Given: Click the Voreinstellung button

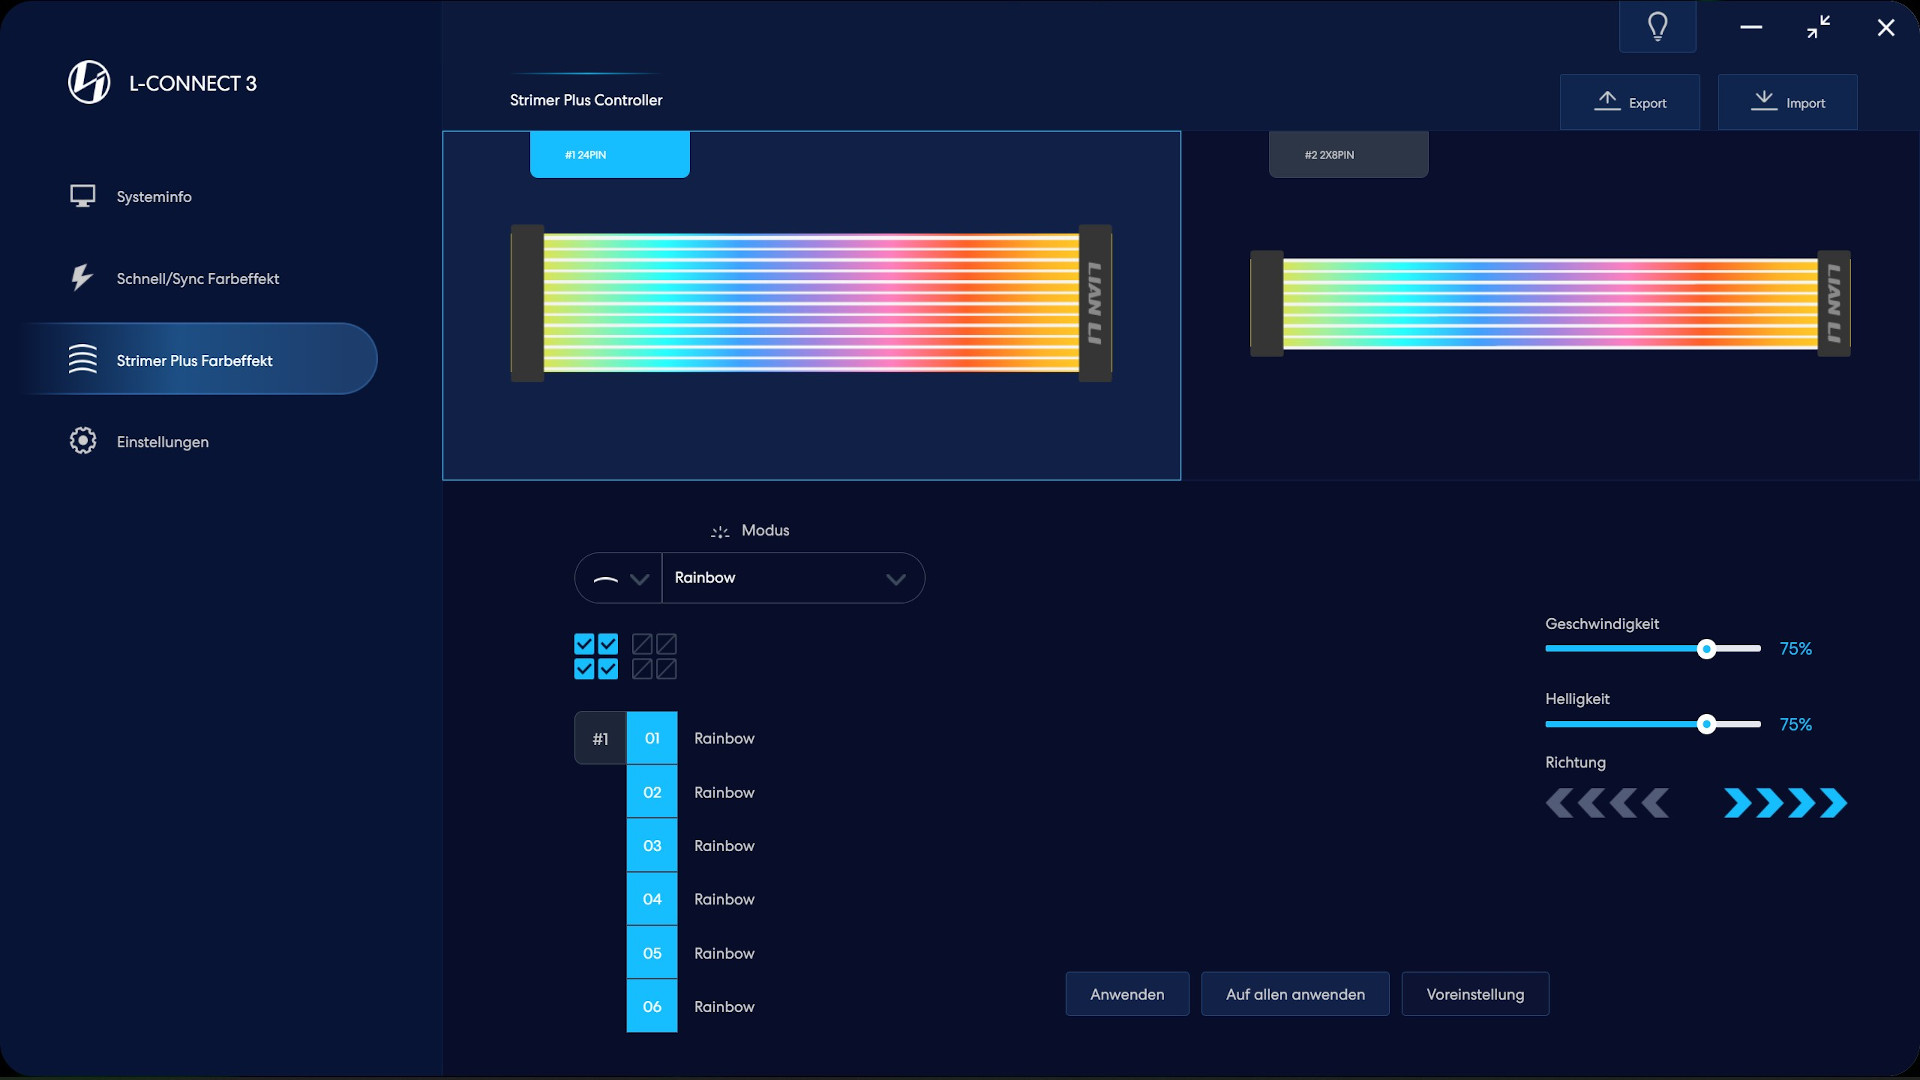Looking at the screenshot, I should point(1475,994).
